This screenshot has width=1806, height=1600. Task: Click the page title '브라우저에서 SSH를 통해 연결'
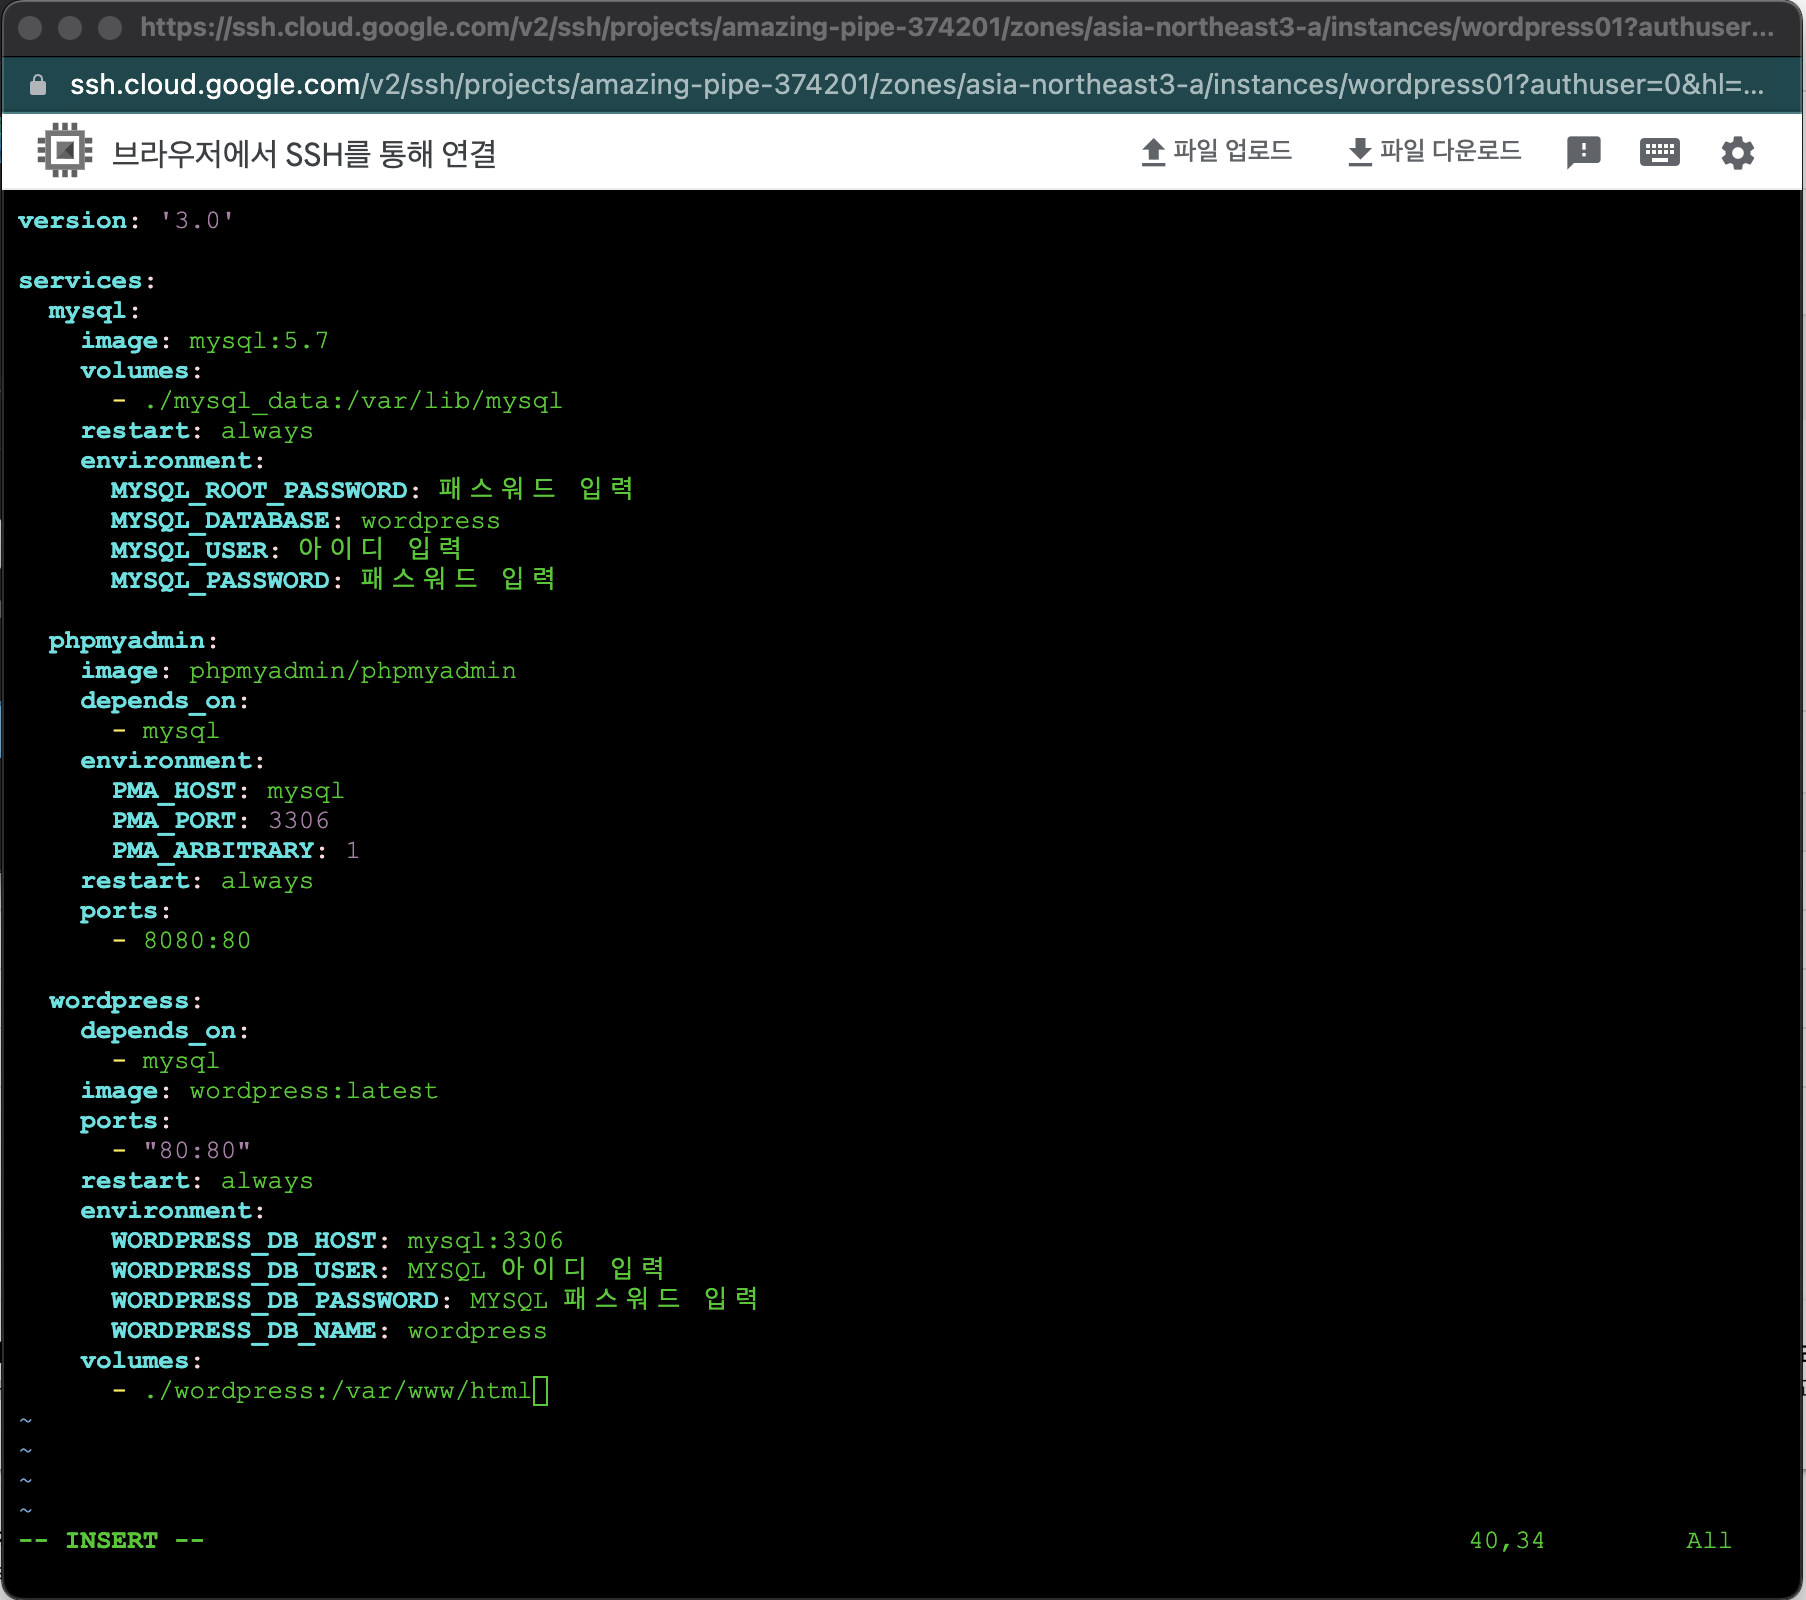tap(304, 153)
